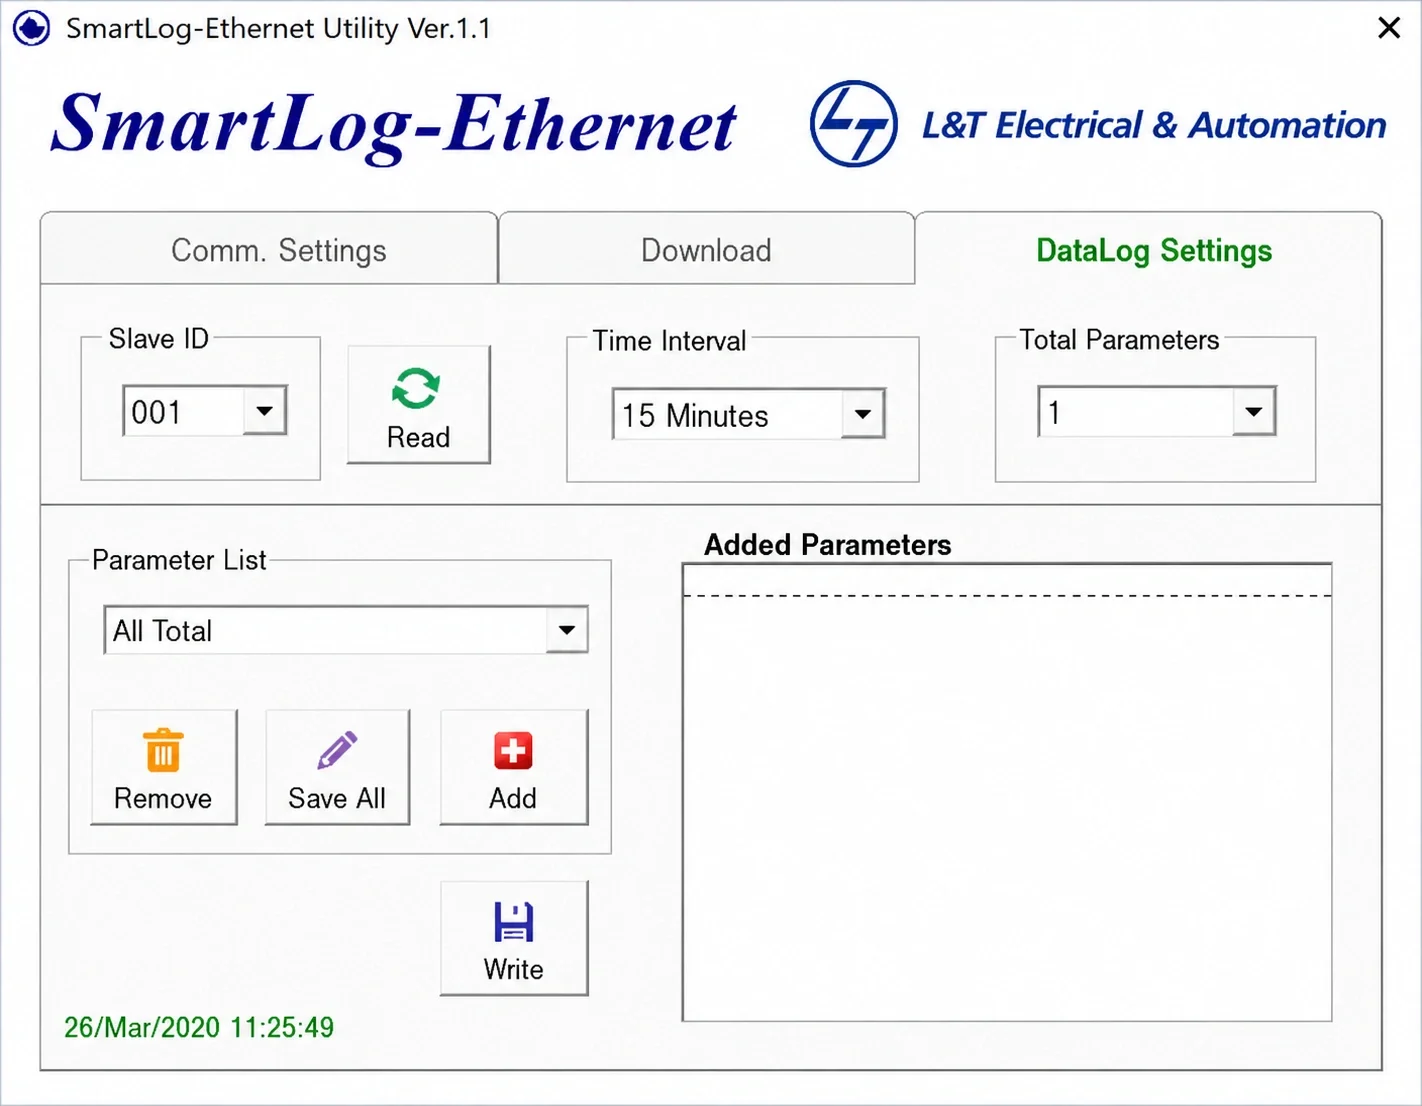Viewport: 1422px width, 1106px height.
Task: Expand the Total Parameters dropdown arrow
Action: pos(1254,412)
